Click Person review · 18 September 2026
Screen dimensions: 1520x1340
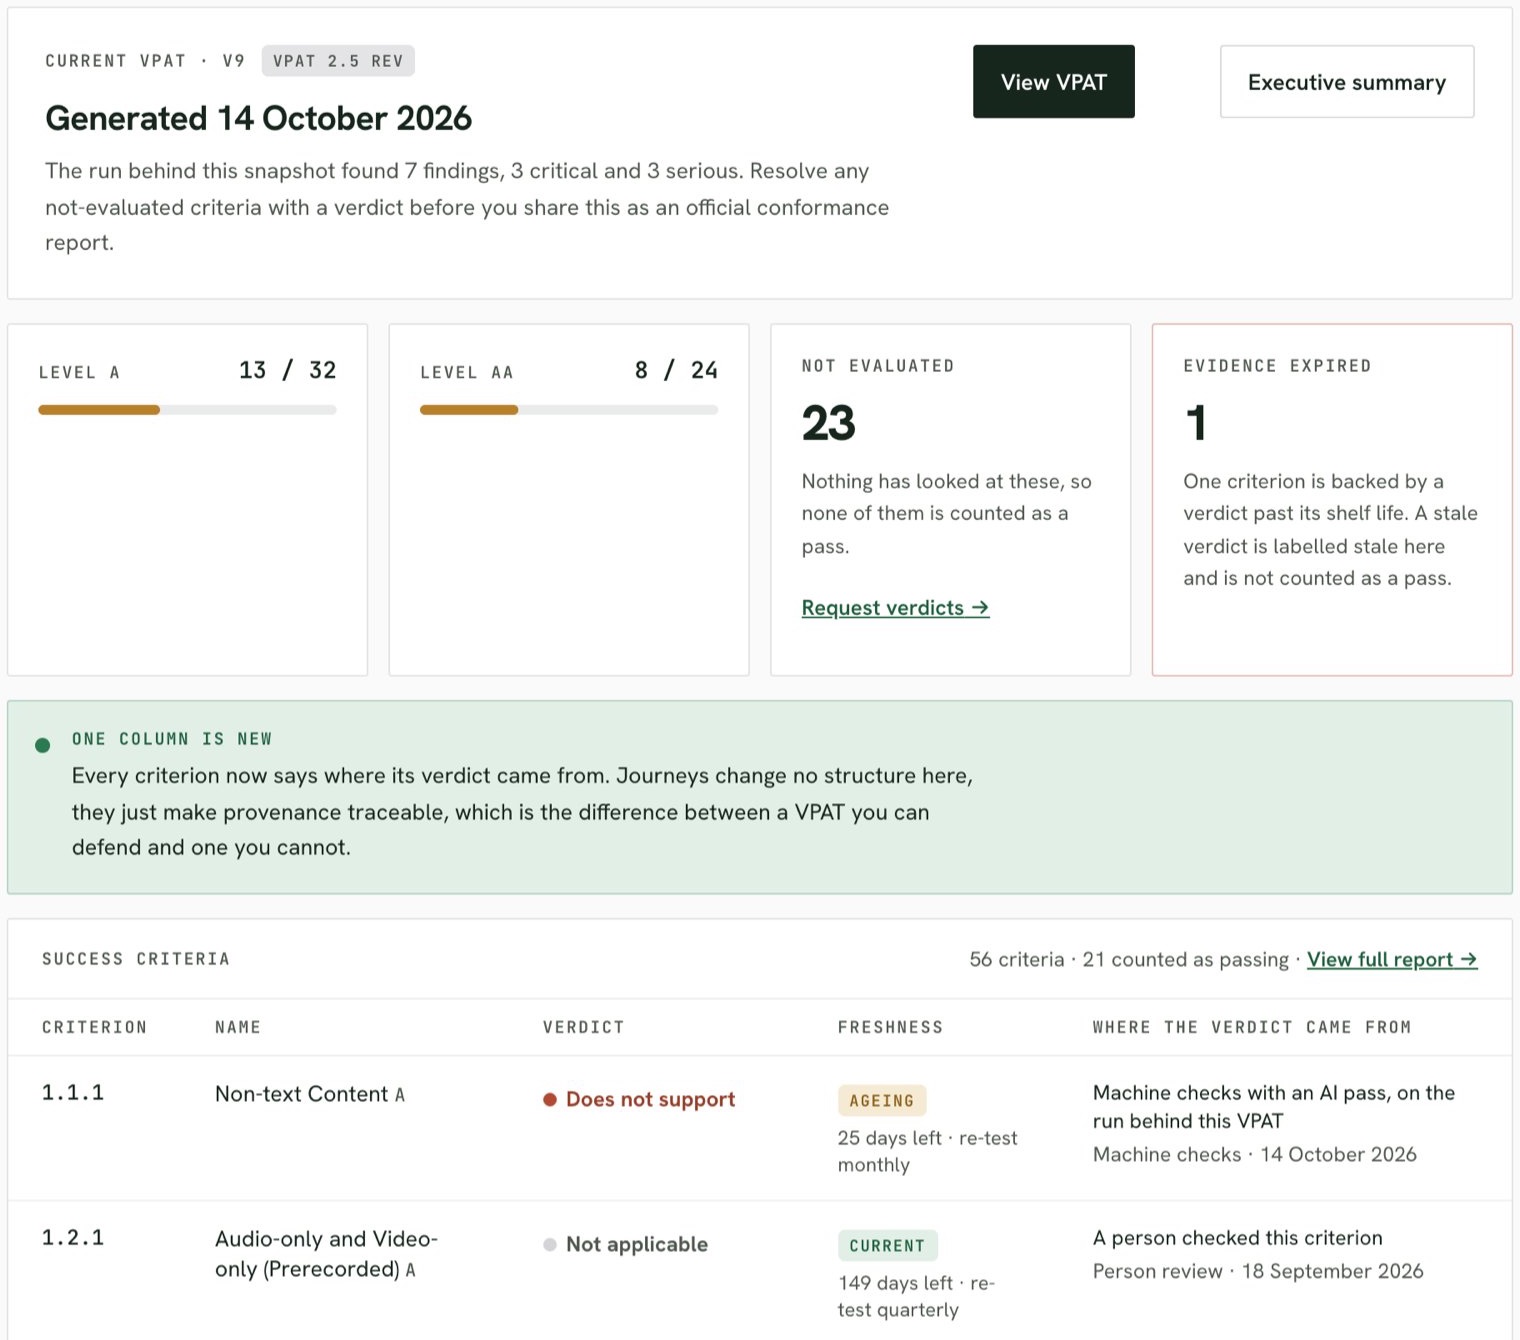(x=1258, y=1272)
